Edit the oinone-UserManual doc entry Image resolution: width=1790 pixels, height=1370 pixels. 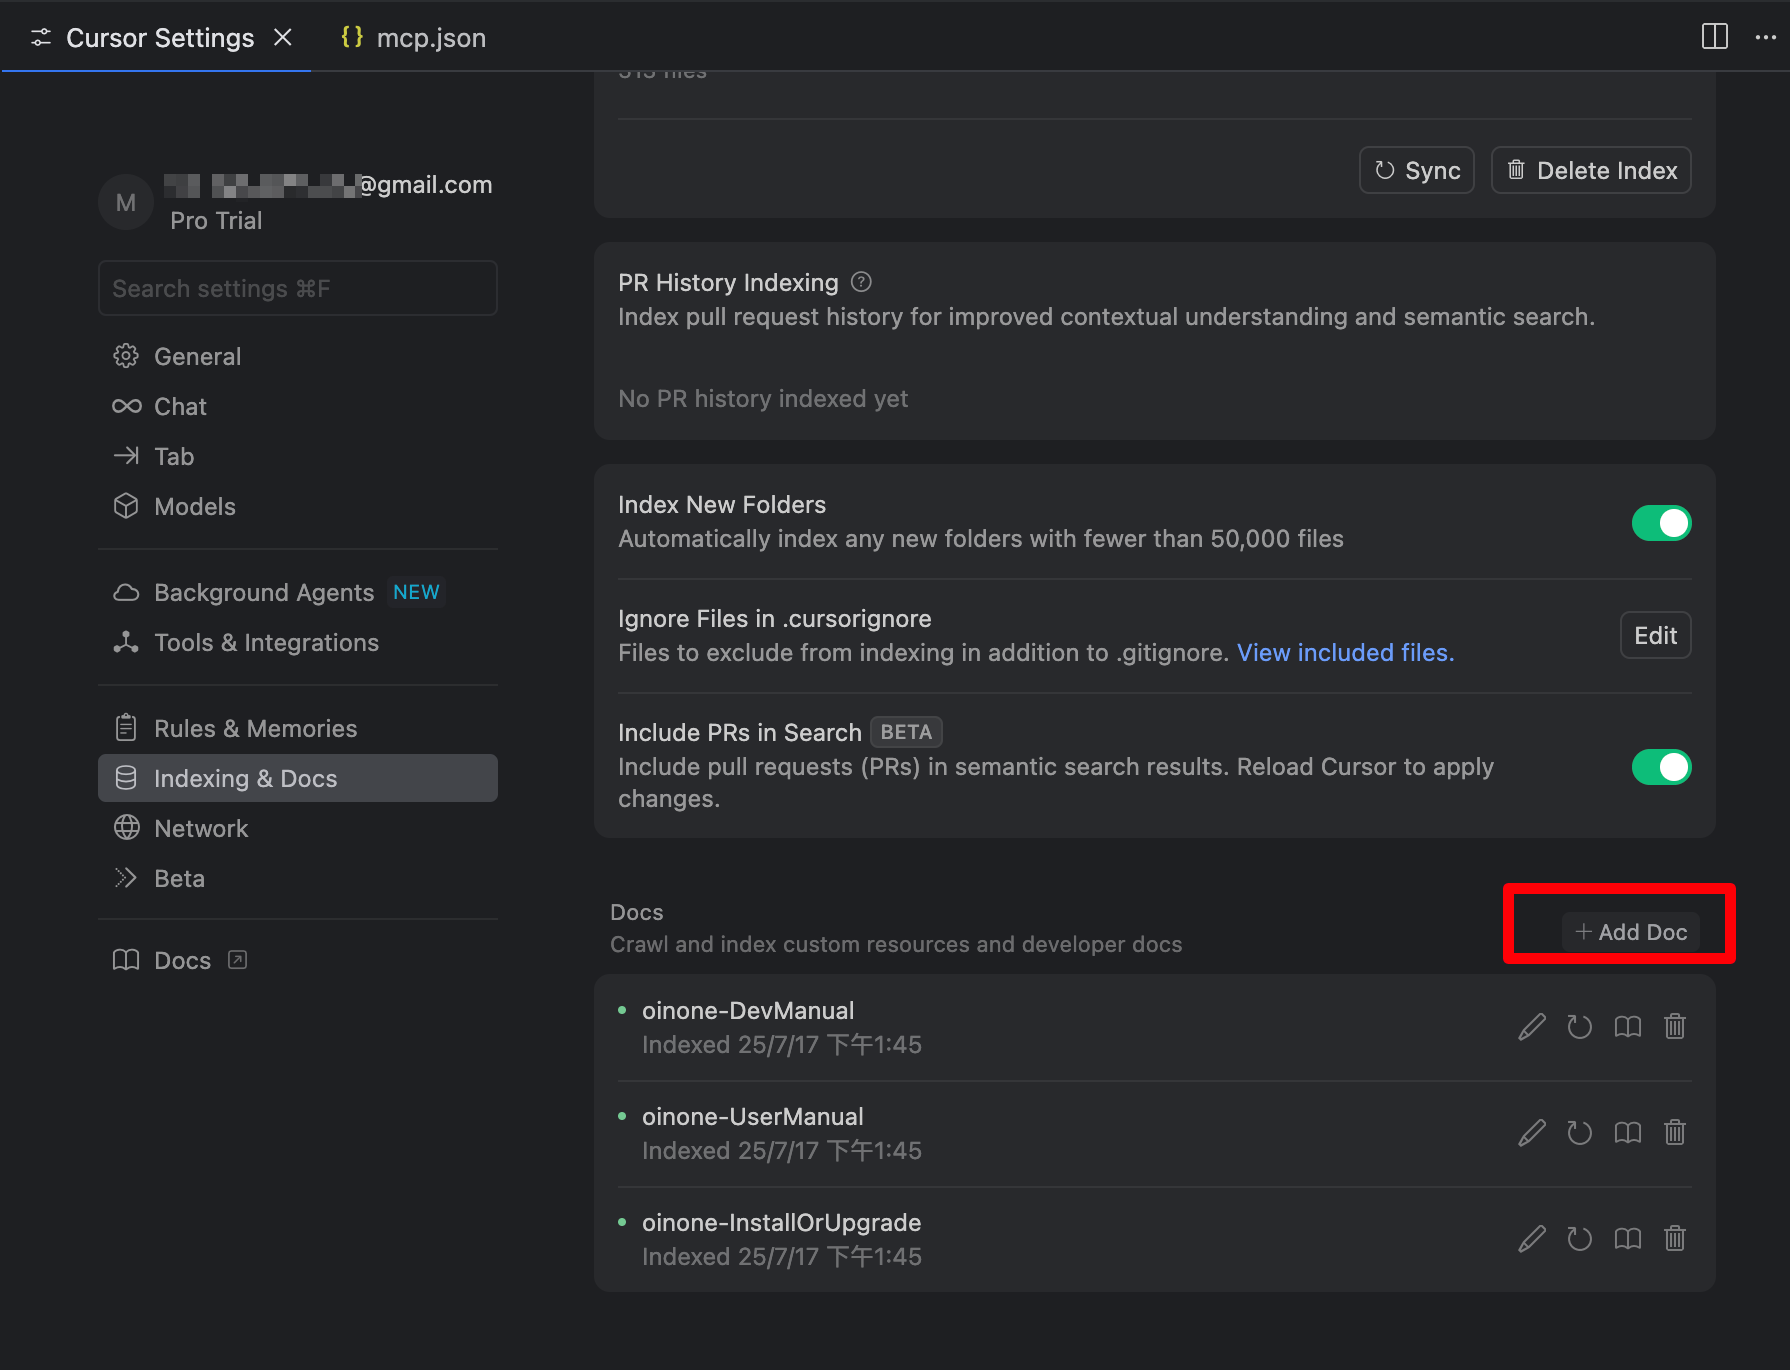pyautogui.click(x=1532, y=1133)
